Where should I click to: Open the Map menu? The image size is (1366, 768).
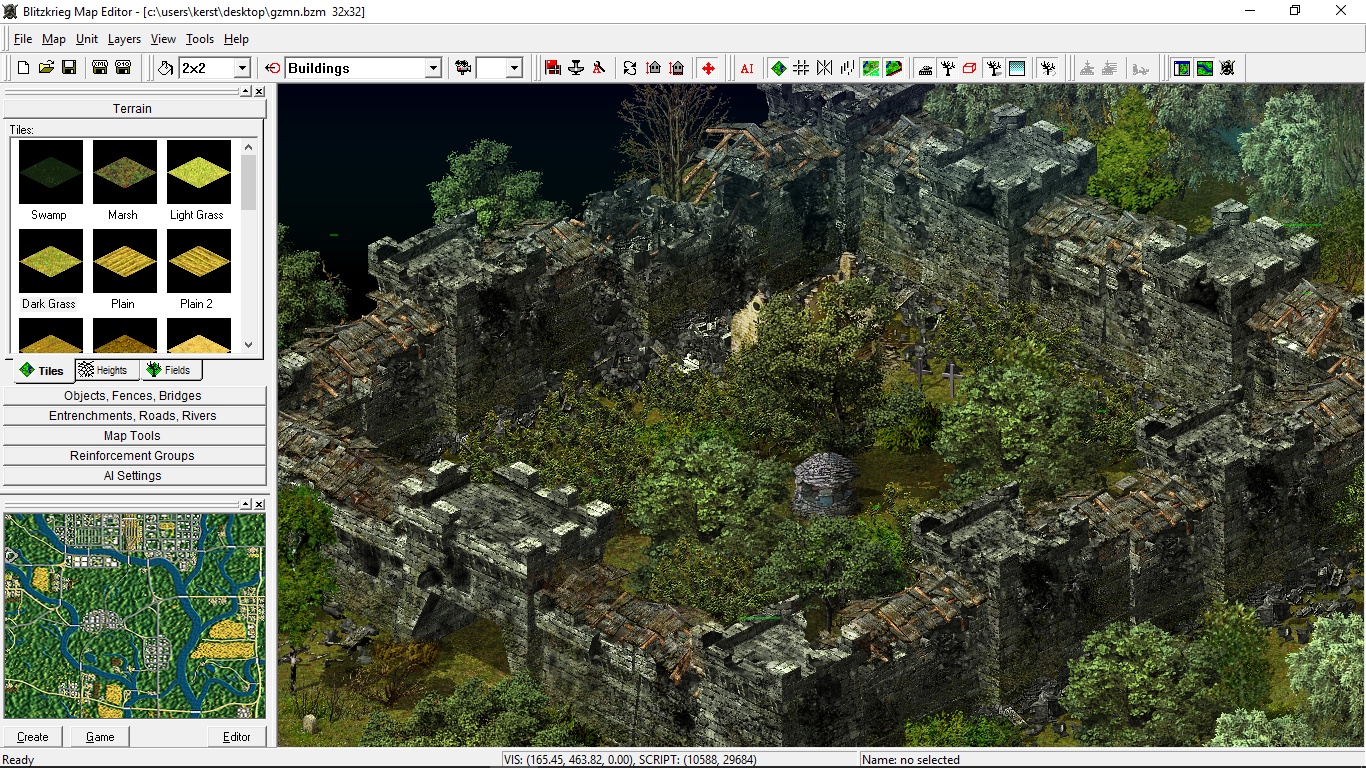coord(54,39)
